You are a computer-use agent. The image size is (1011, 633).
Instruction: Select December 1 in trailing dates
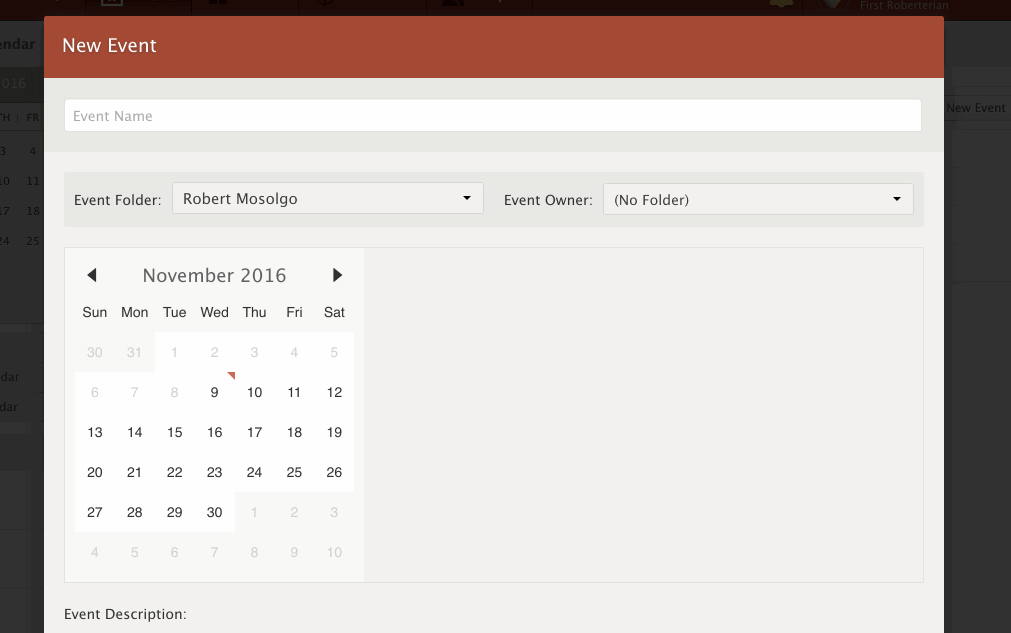pos(255,512)
